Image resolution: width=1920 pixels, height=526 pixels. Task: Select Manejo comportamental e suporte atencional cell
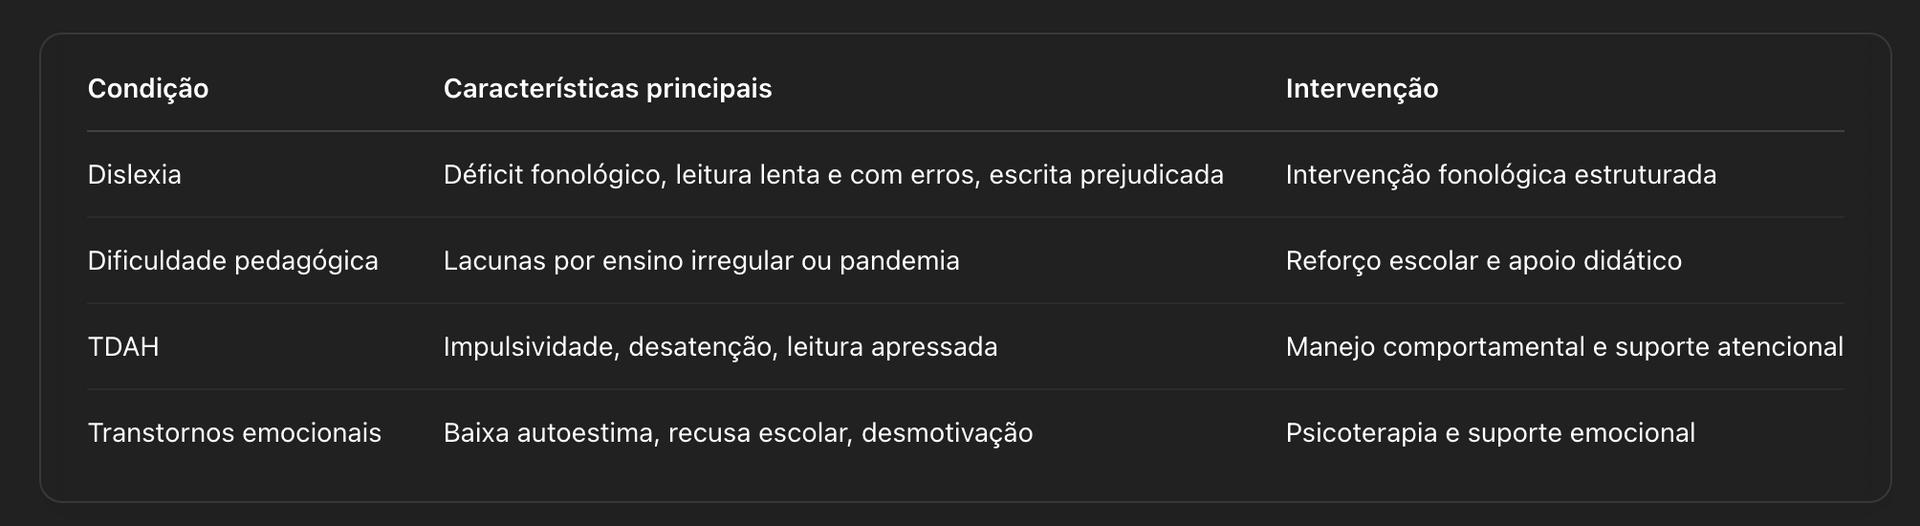click(x=1564, y=347)
